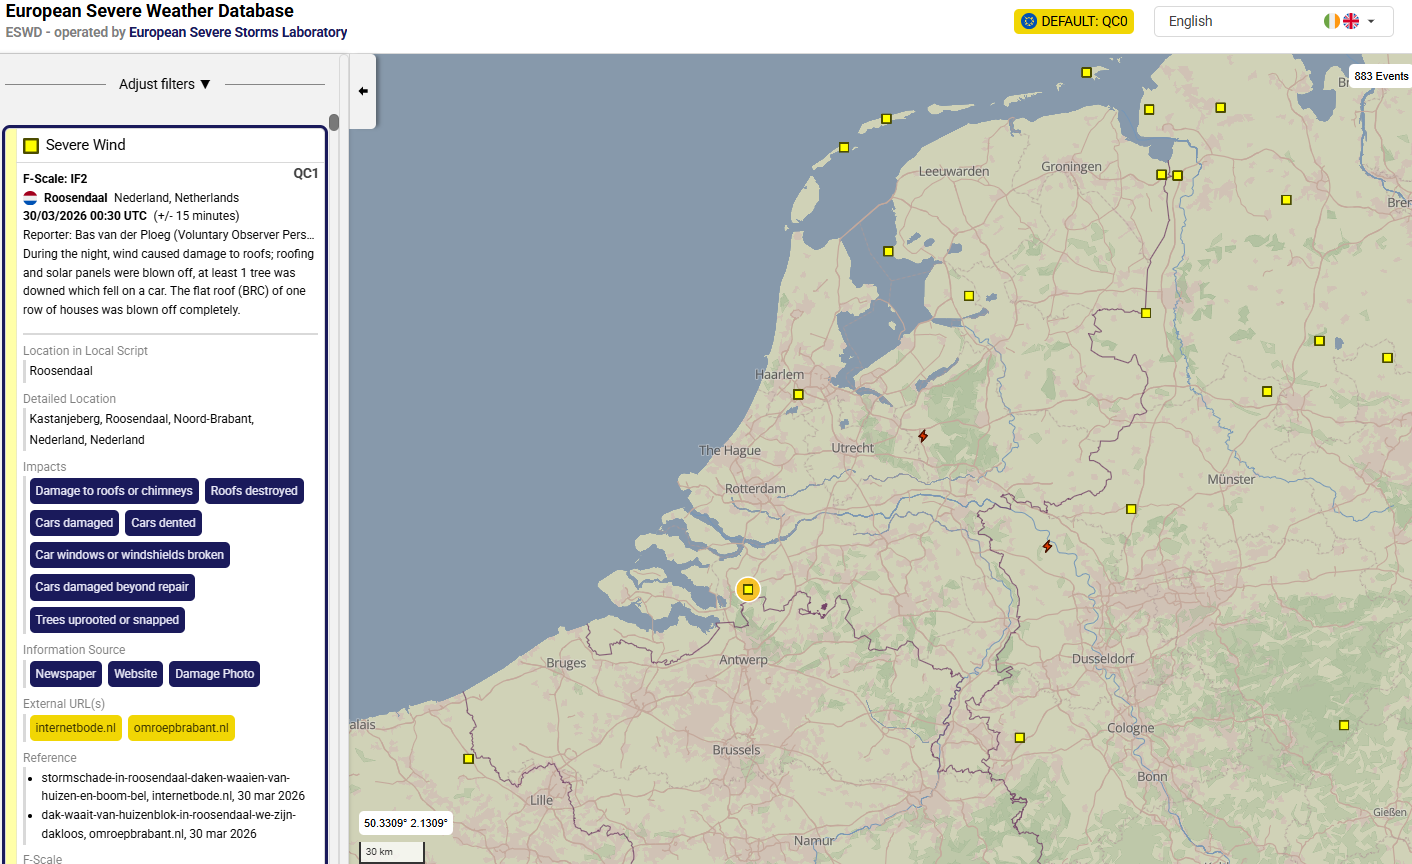Select the yellow marker west of Brussels

point(468,759)
